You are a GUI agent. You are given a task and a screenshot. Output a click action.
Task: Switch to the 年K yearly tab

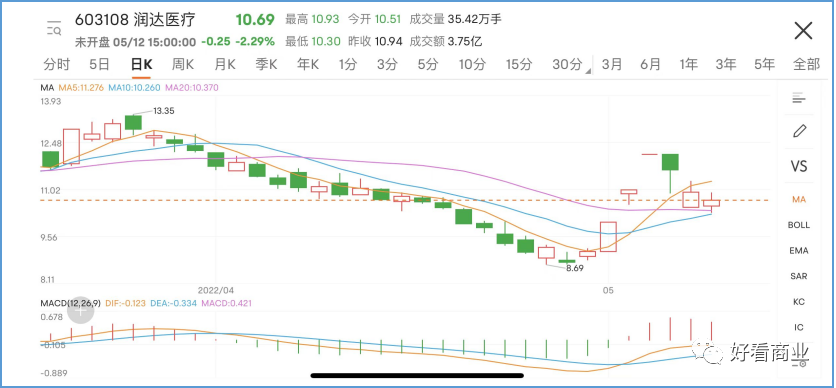(308, 65)
